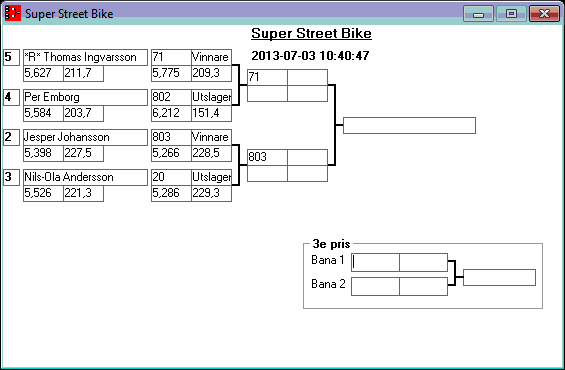Click the time field showing 5,775
The image size is (565, 370).
click(171, 73)
